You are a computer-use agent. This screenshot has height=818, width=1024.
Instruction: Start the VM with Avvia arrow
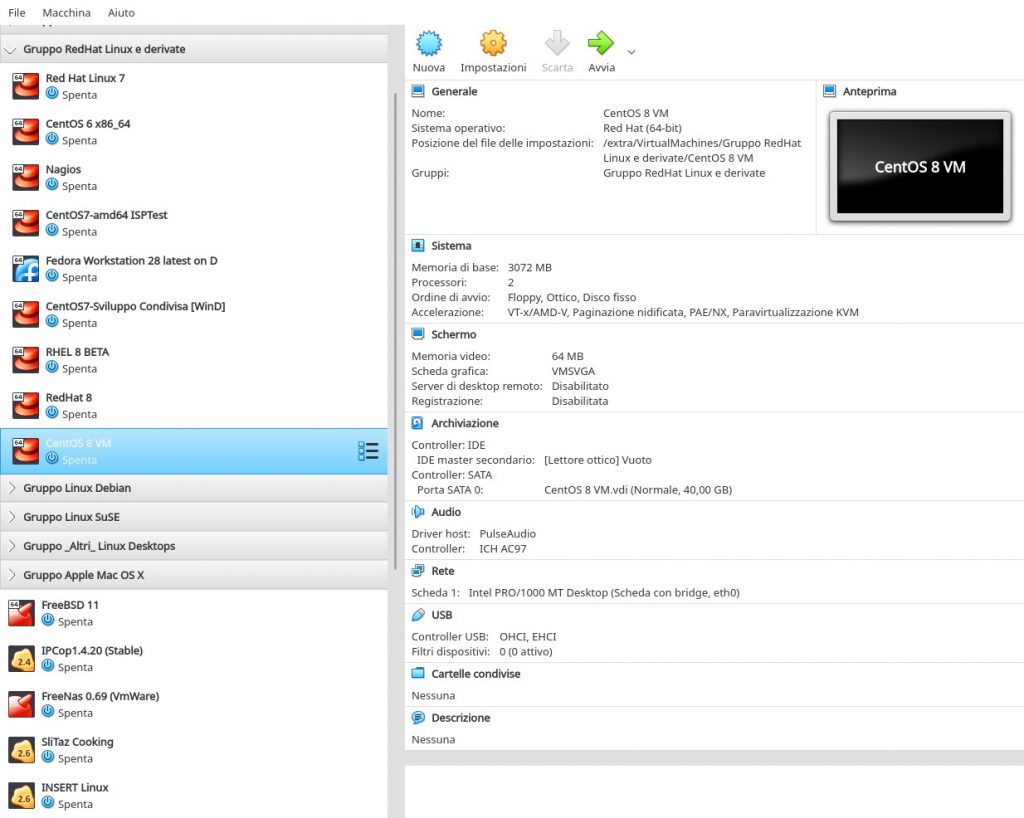click(601, 44)
